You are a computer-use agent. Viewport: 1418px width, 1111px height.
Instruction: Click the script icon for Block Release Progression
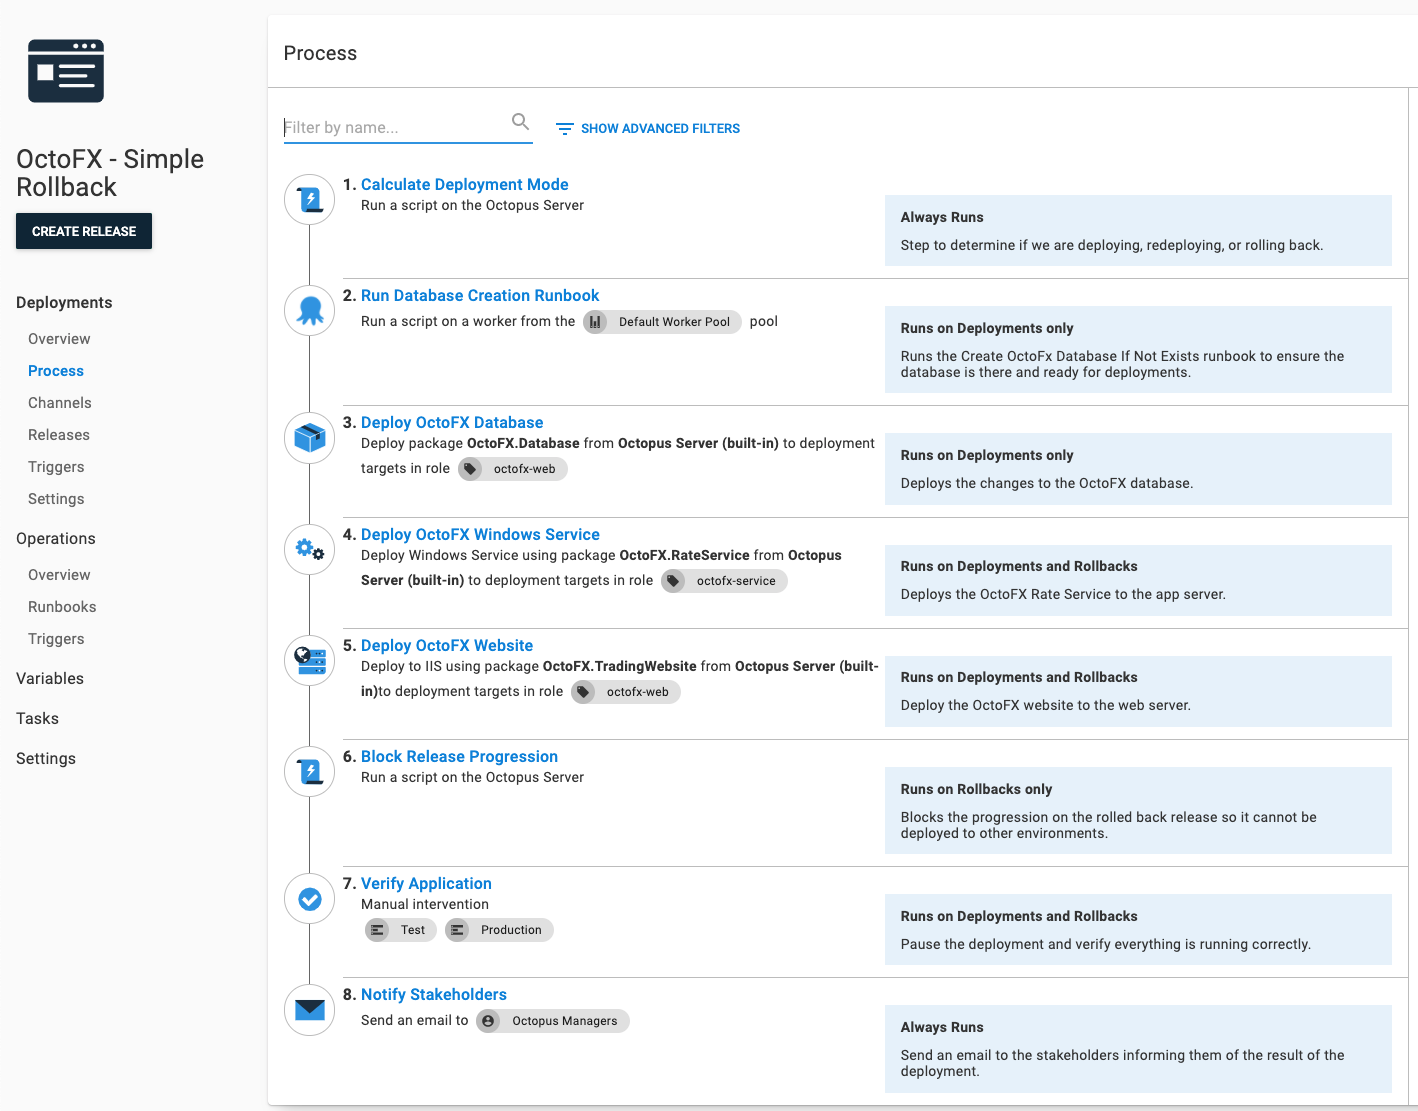pyautogui.click(x=309, y=771)
